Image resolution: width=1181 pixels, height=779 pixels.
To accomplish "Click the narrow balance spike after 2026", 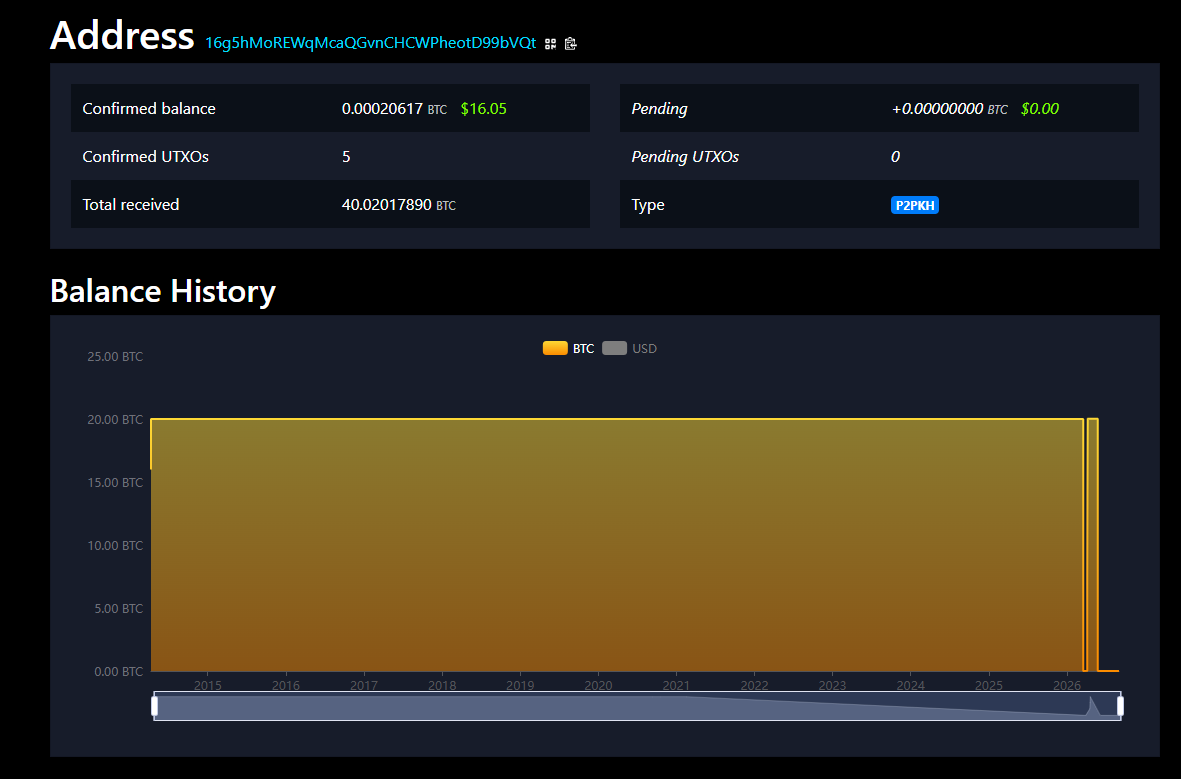I will (1093, 544).
